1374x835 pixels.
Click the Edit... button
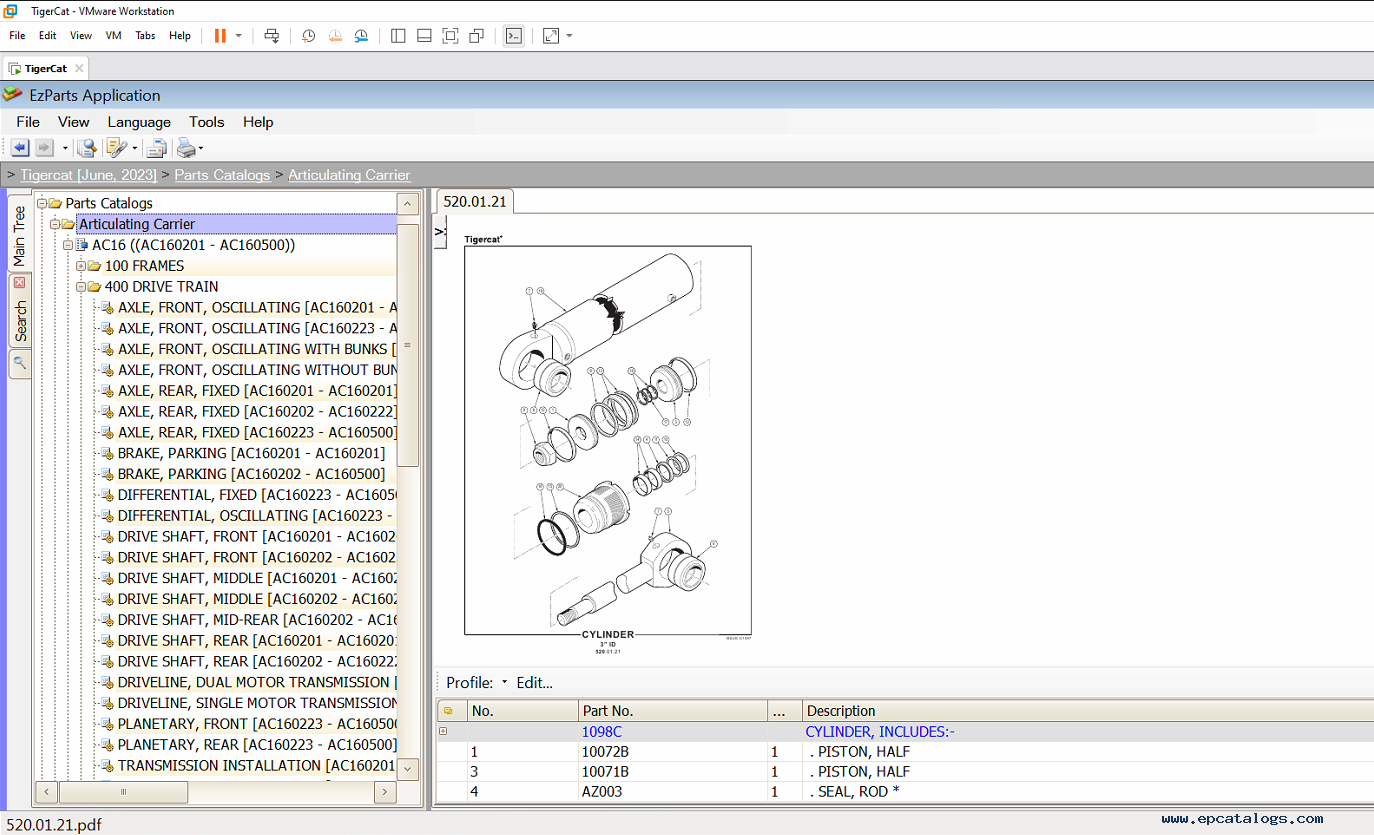coord(534,683)
